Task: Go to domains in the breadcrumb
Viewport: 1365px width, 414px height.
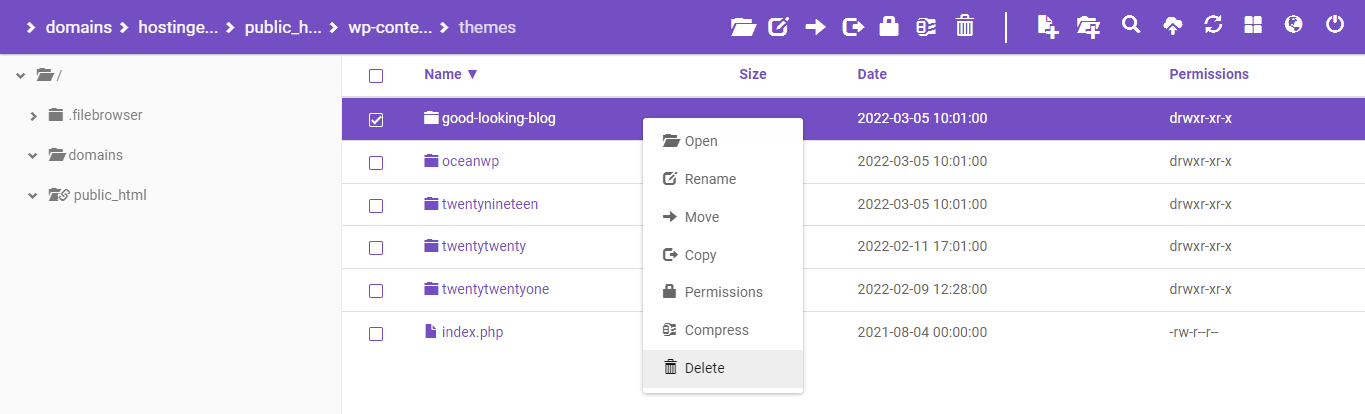Action: (77, 27)
